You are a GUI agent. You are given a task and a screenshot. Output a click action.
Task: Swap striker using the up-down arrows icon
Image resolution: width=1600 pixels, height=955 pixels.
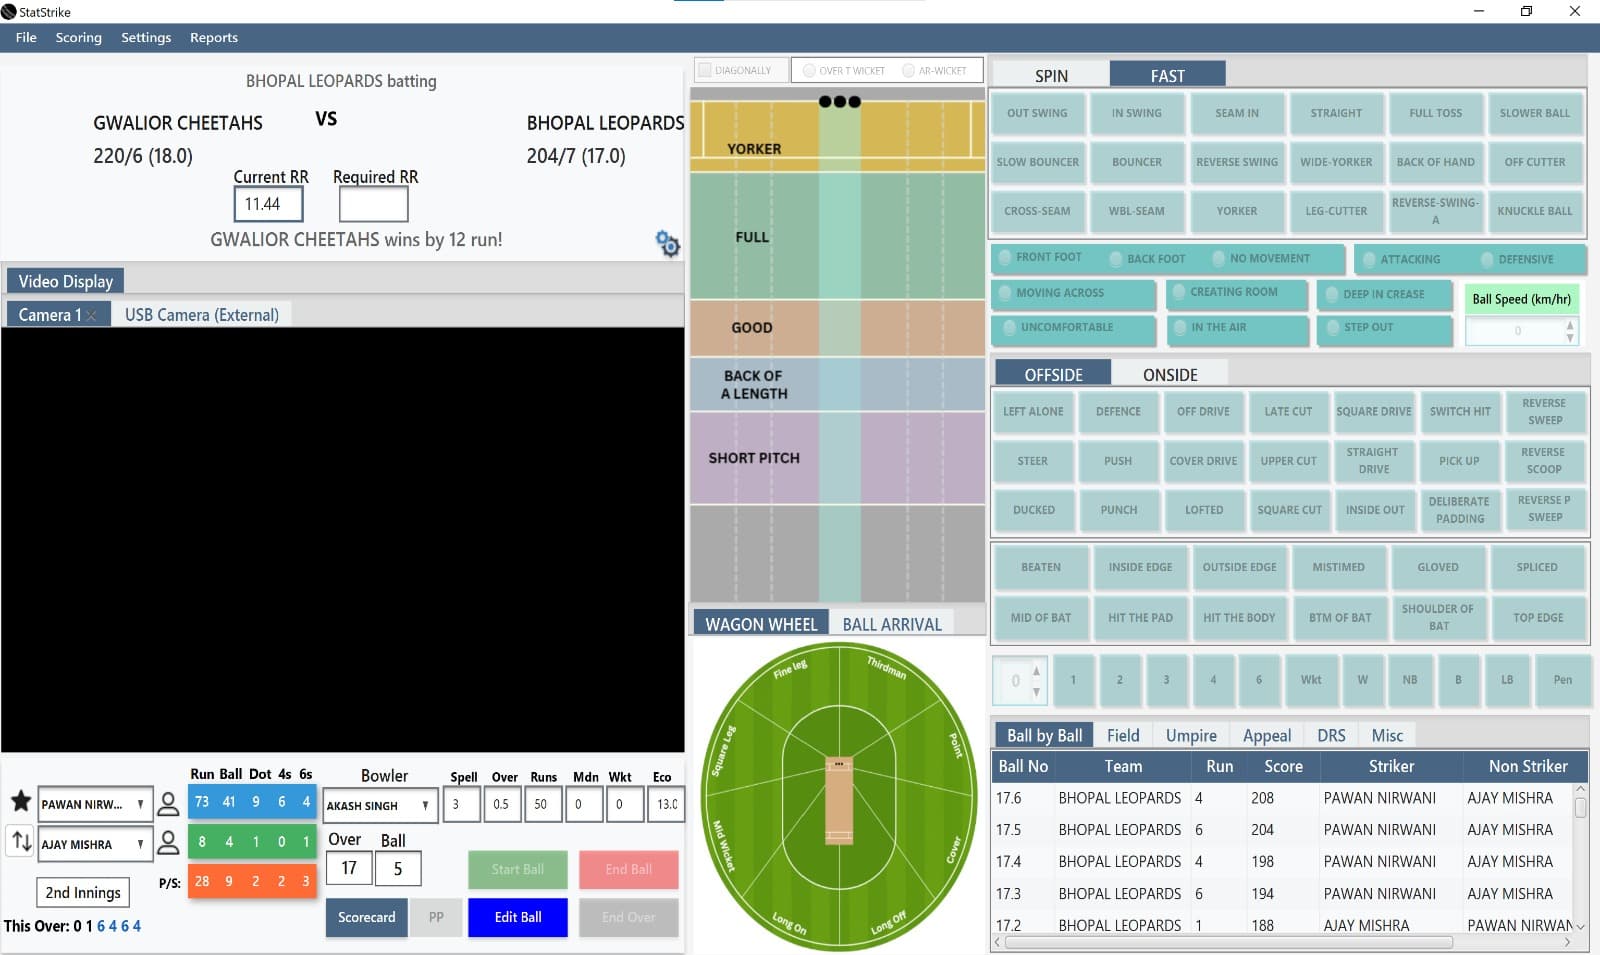pyautogui.click(x=20, y=841)
